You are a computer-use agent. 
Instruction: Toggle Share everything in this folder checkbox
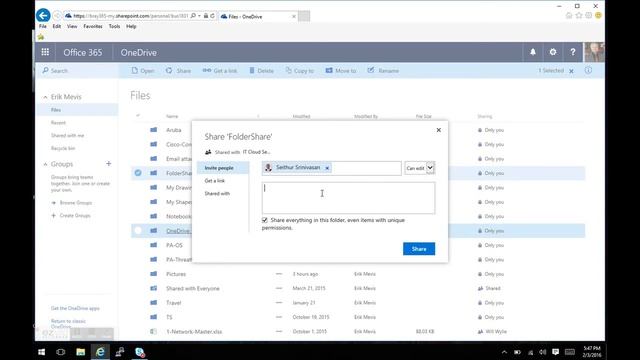point(265,220)
